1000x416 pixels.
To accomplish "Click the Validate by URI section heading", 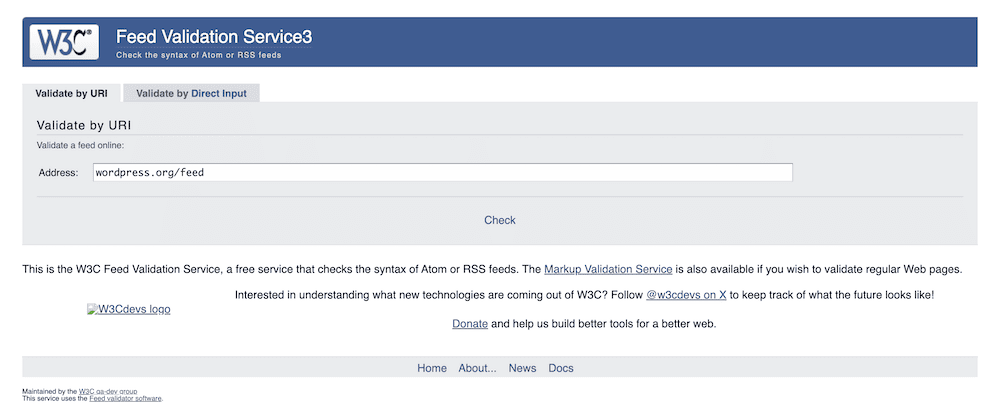I will click(84, 126).
